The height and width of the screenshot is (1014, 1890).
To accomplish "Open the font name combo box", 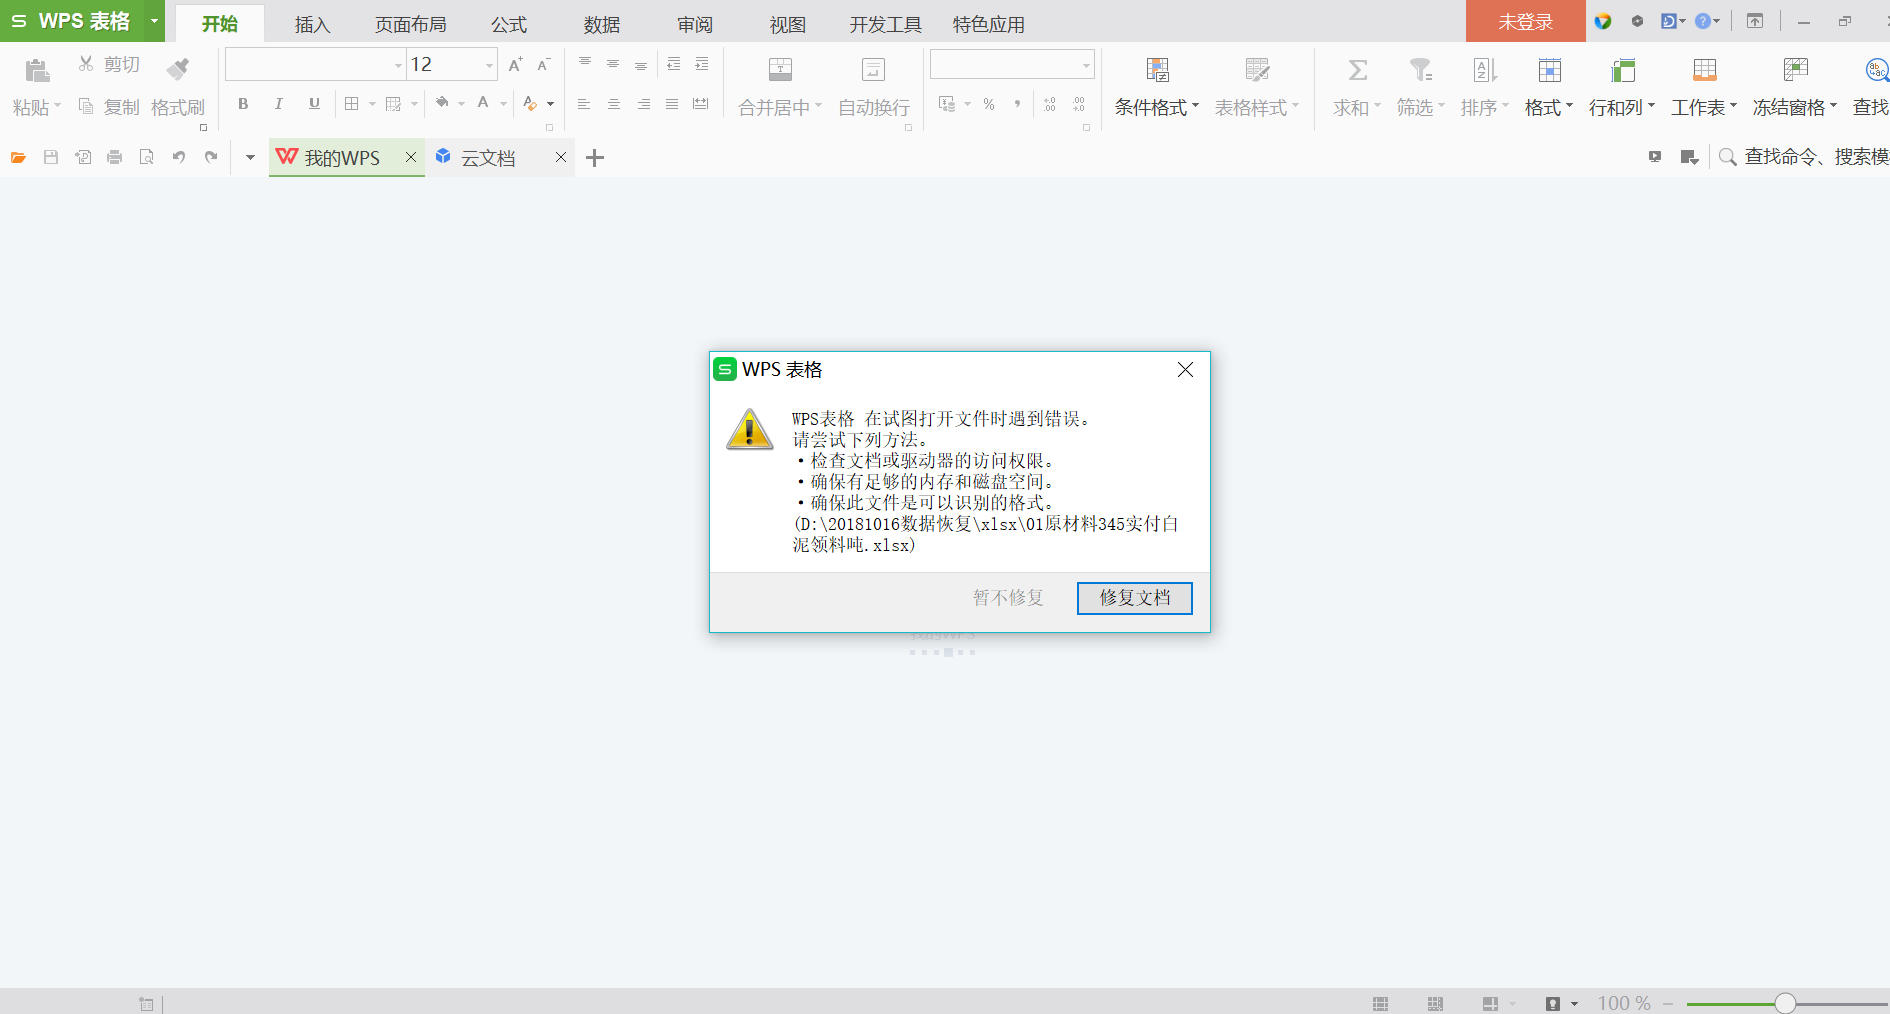I will coord(316,65).
